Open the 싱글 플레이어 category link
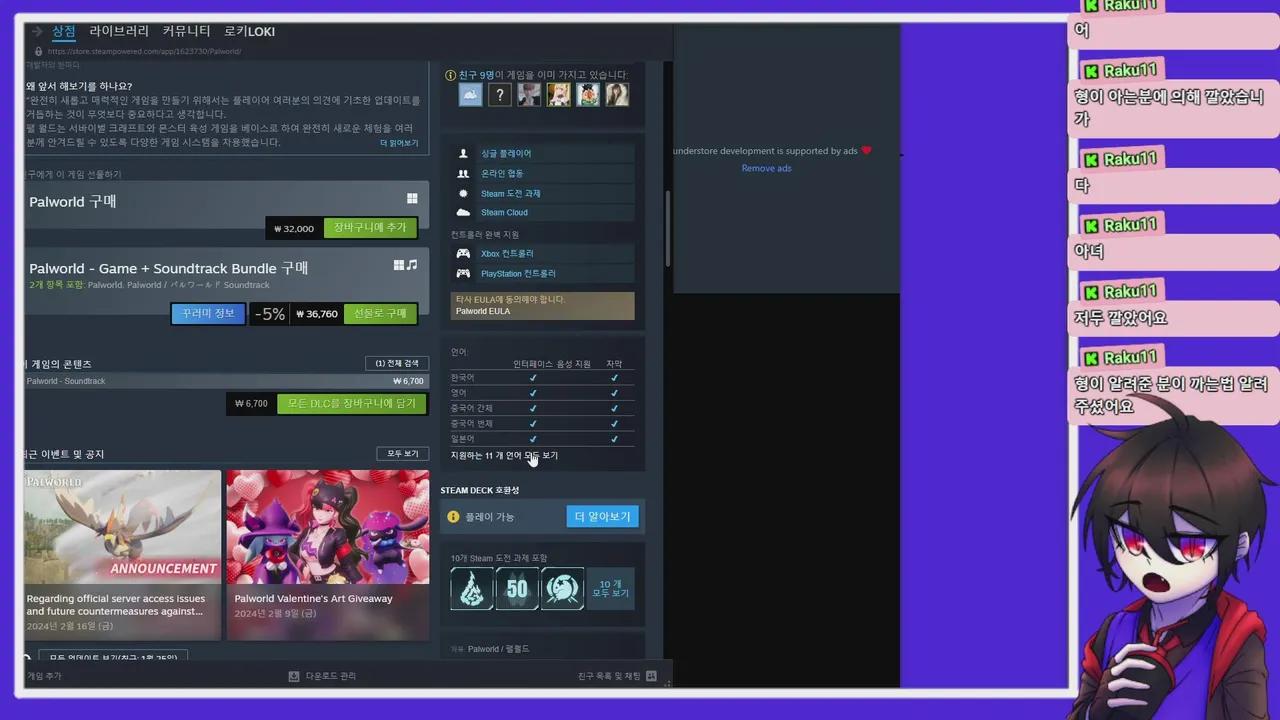Image resolution: width=1280 pixels, height=720 pixels. [506, 154]
